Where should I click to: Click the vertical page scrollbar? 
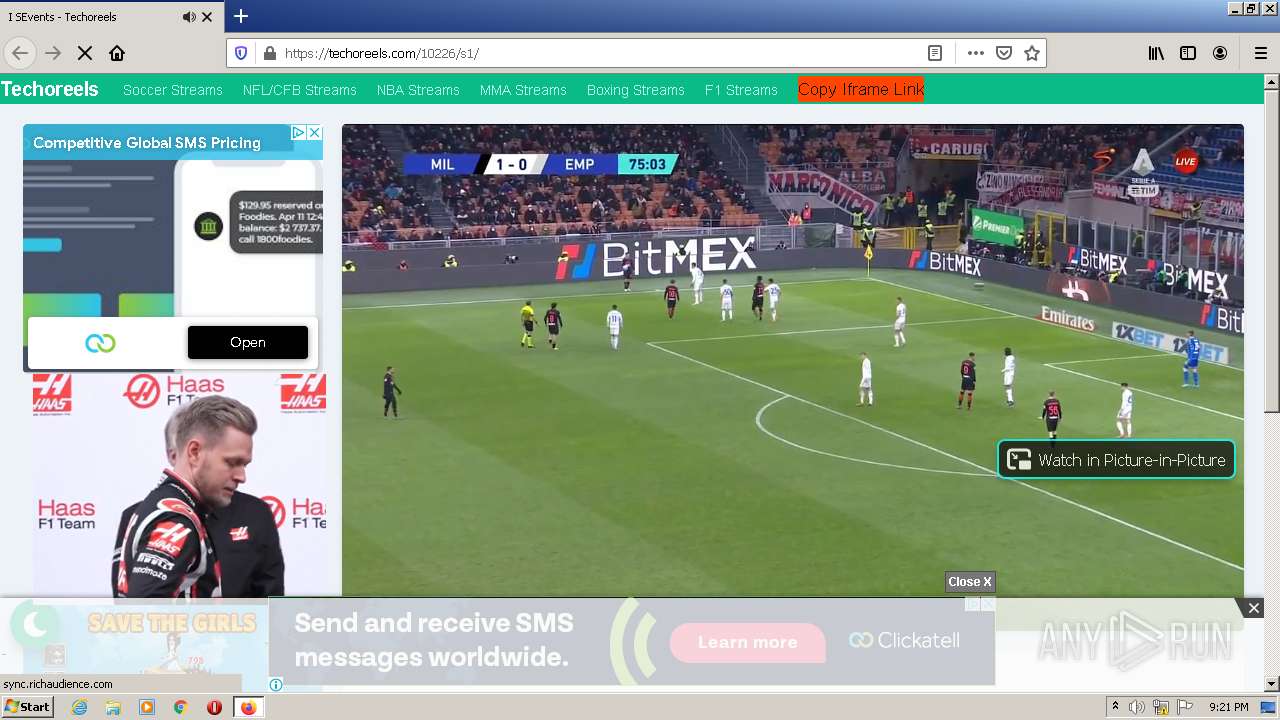coord(1272,250)
